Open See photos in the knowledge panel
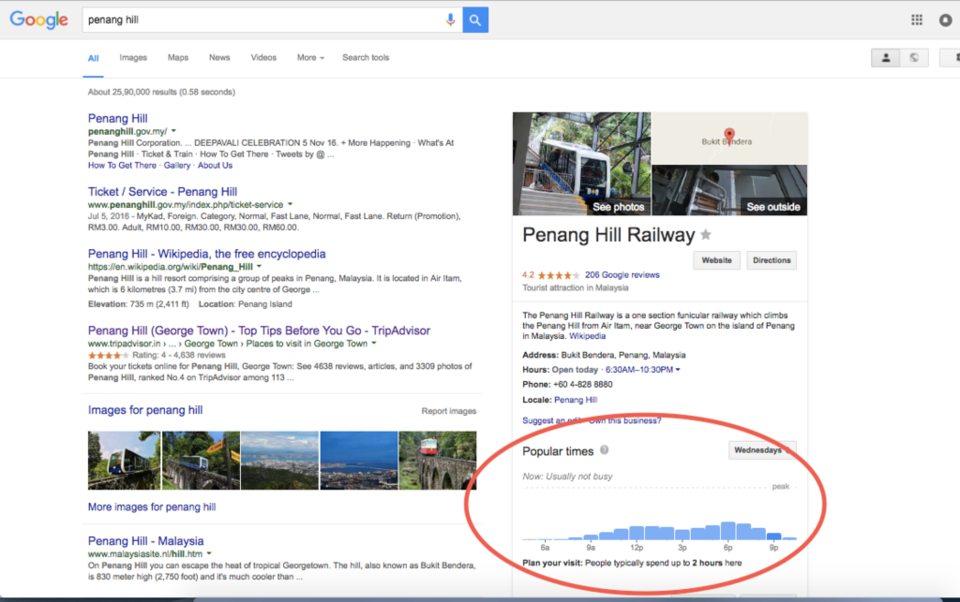Viewport: 960px width, 602px height. click(582, 164)
